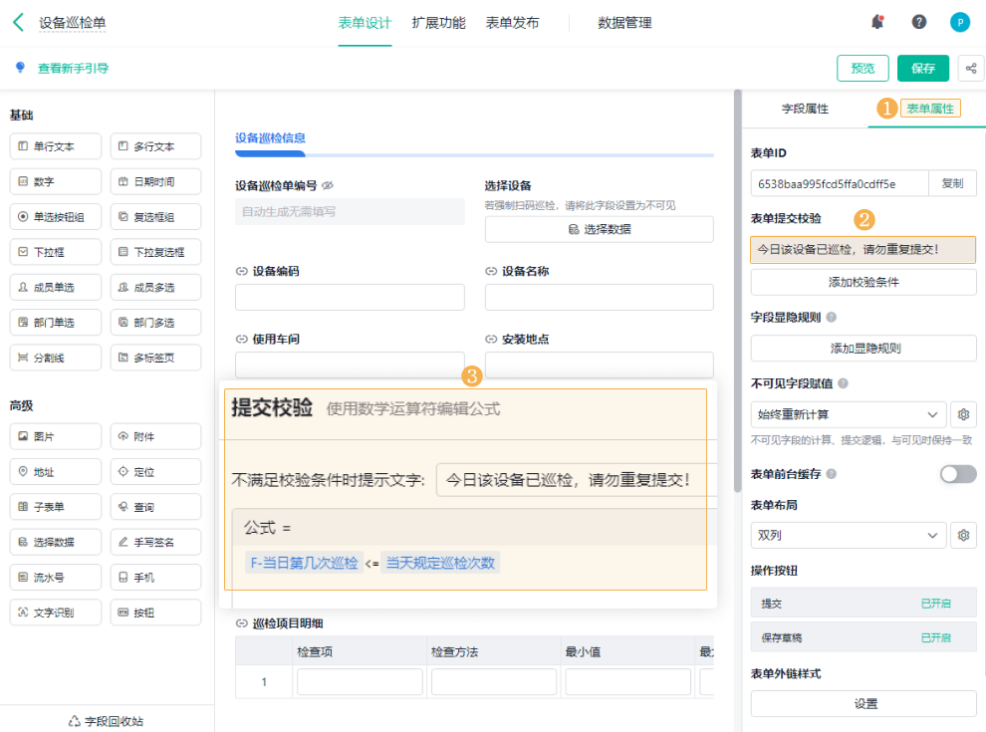
Task: Switch to the 字段属性 tab
Action: [804, 108]
